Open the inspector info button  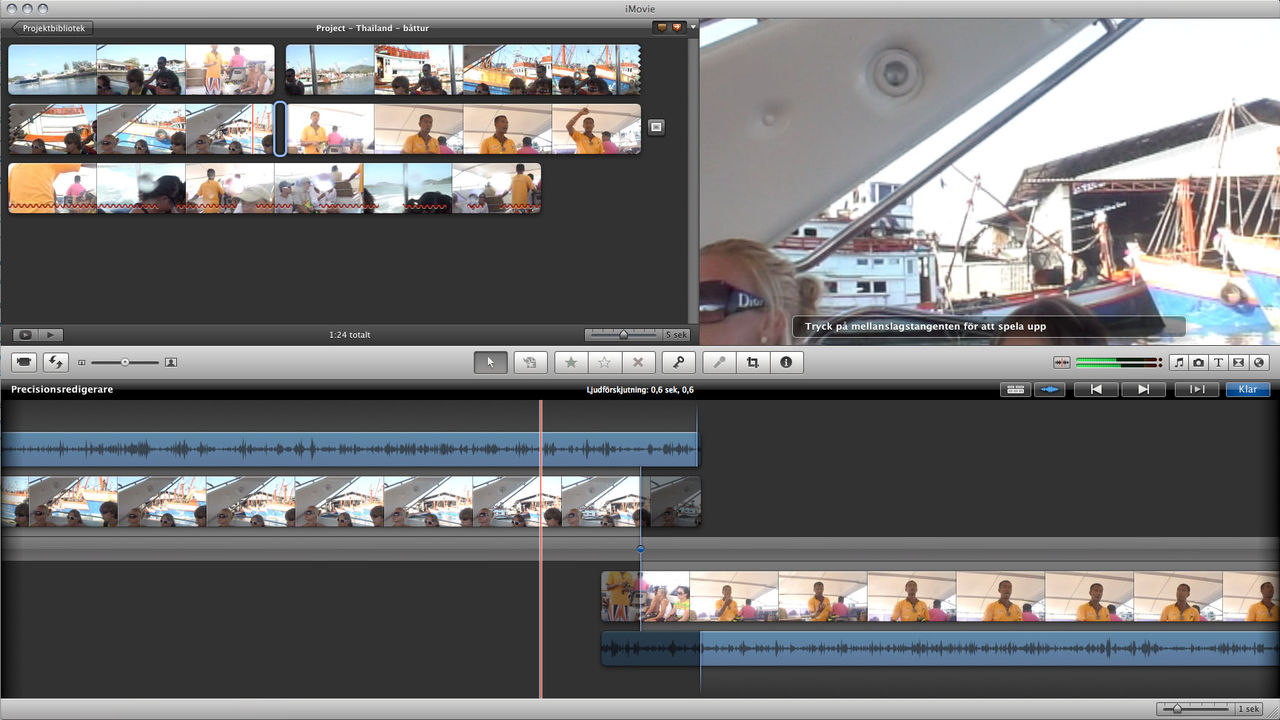(786, 362)
